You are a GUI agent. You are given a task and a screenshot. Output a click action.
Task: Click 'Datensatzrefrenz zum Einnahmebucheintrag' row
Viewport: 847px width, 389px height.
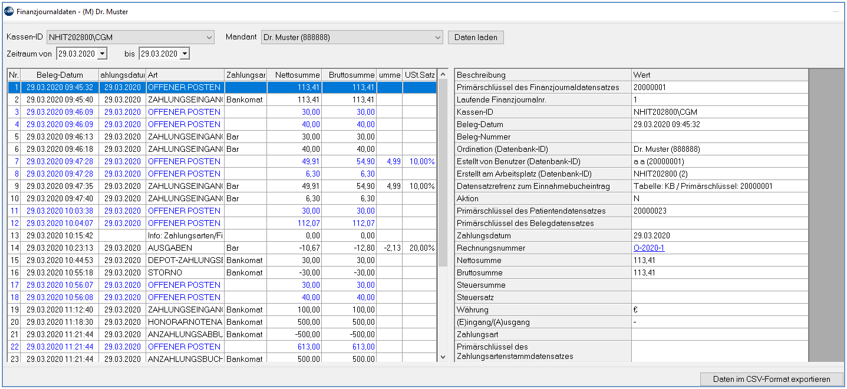631,186
